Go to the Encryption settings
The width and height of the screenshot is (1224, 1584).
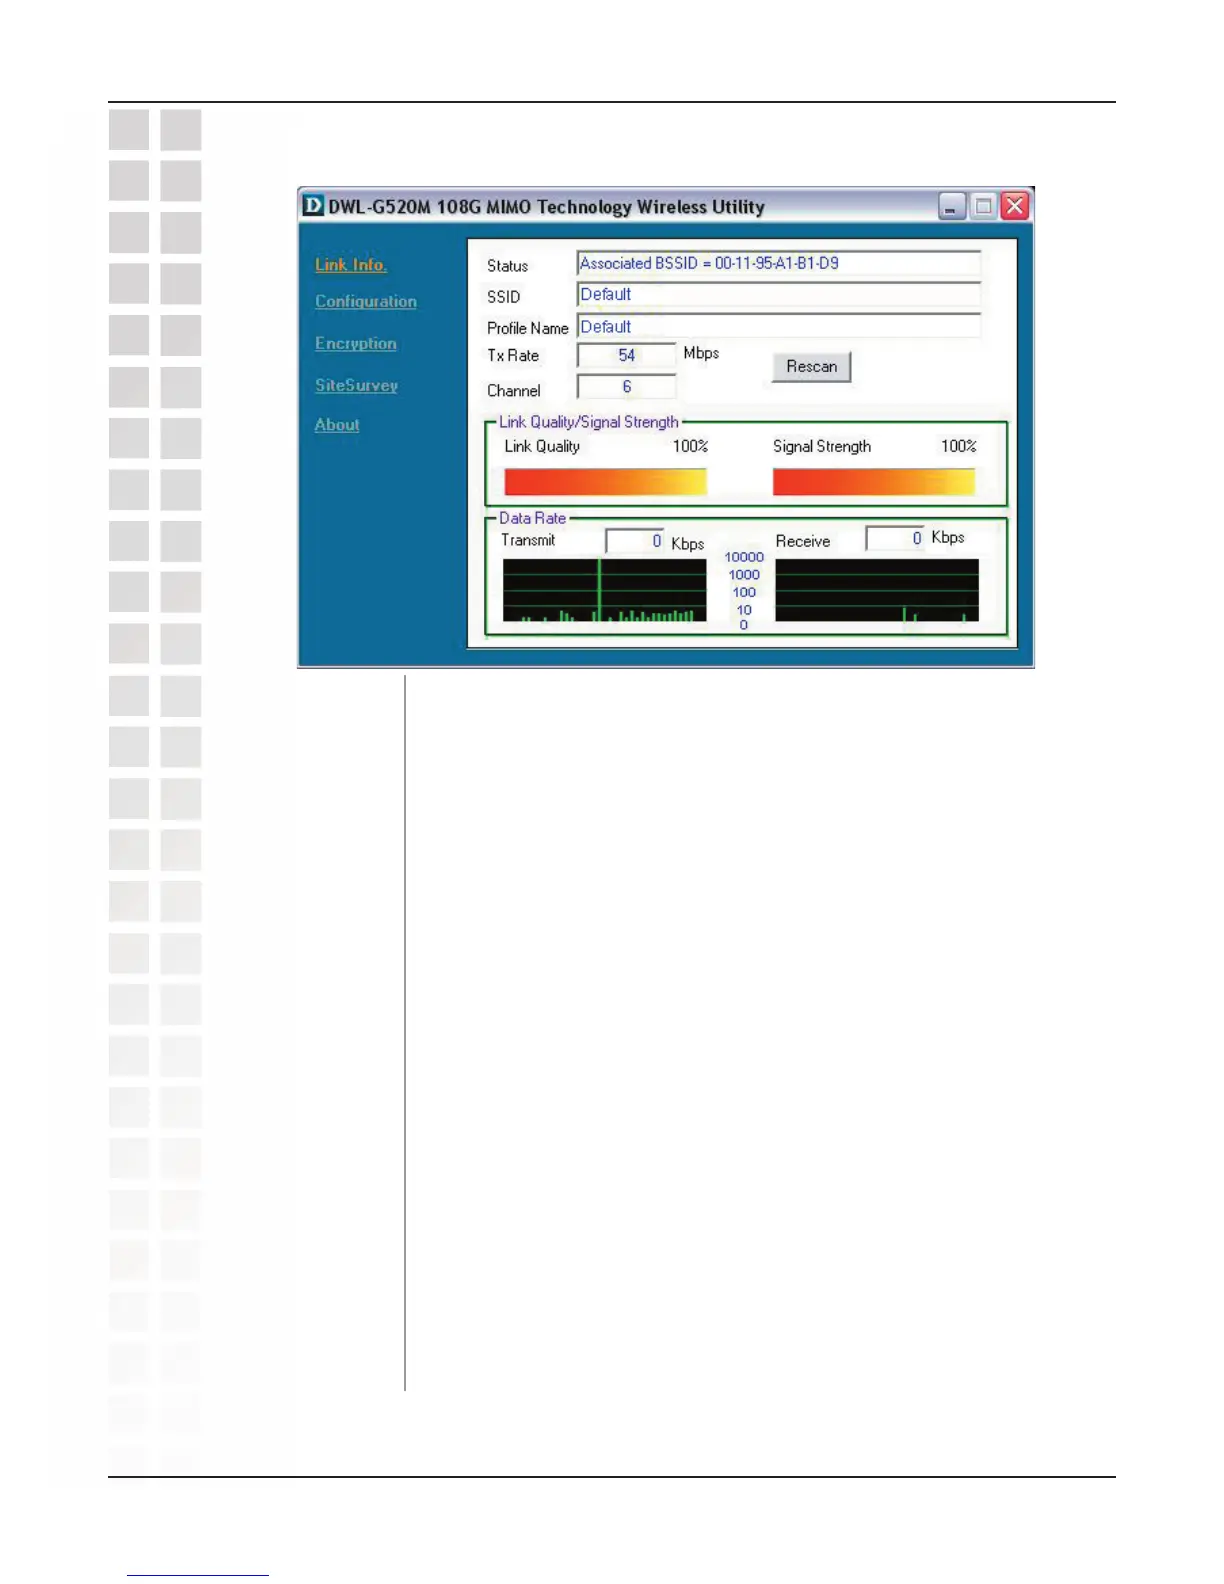(355, 344)
